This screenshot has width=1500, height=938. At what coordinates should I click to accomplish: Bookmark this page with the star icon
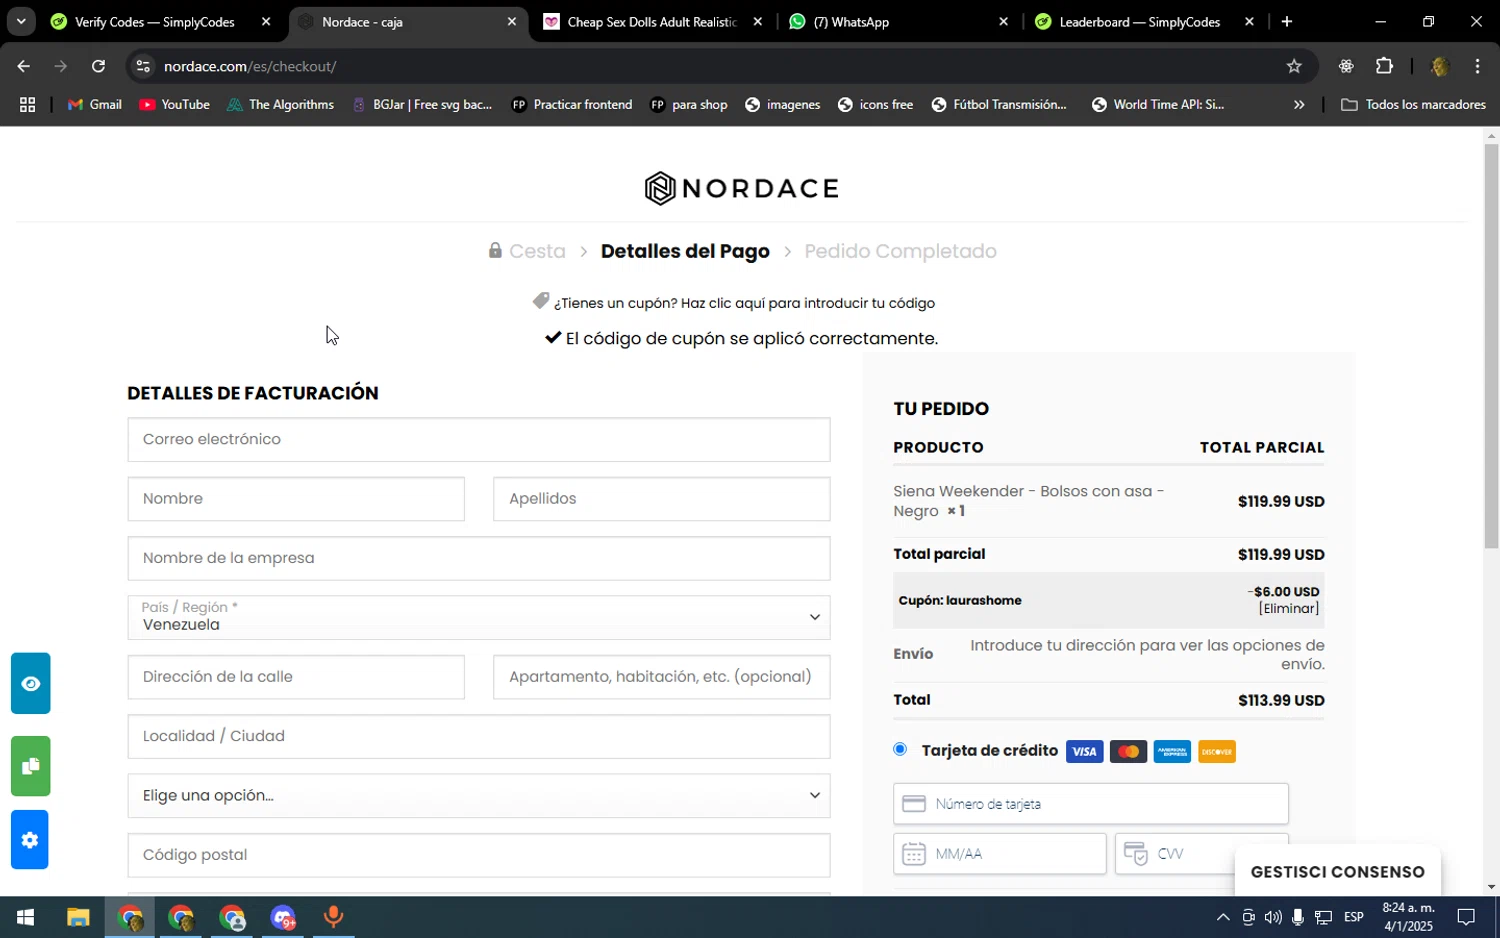click(x=1294, y=66)
